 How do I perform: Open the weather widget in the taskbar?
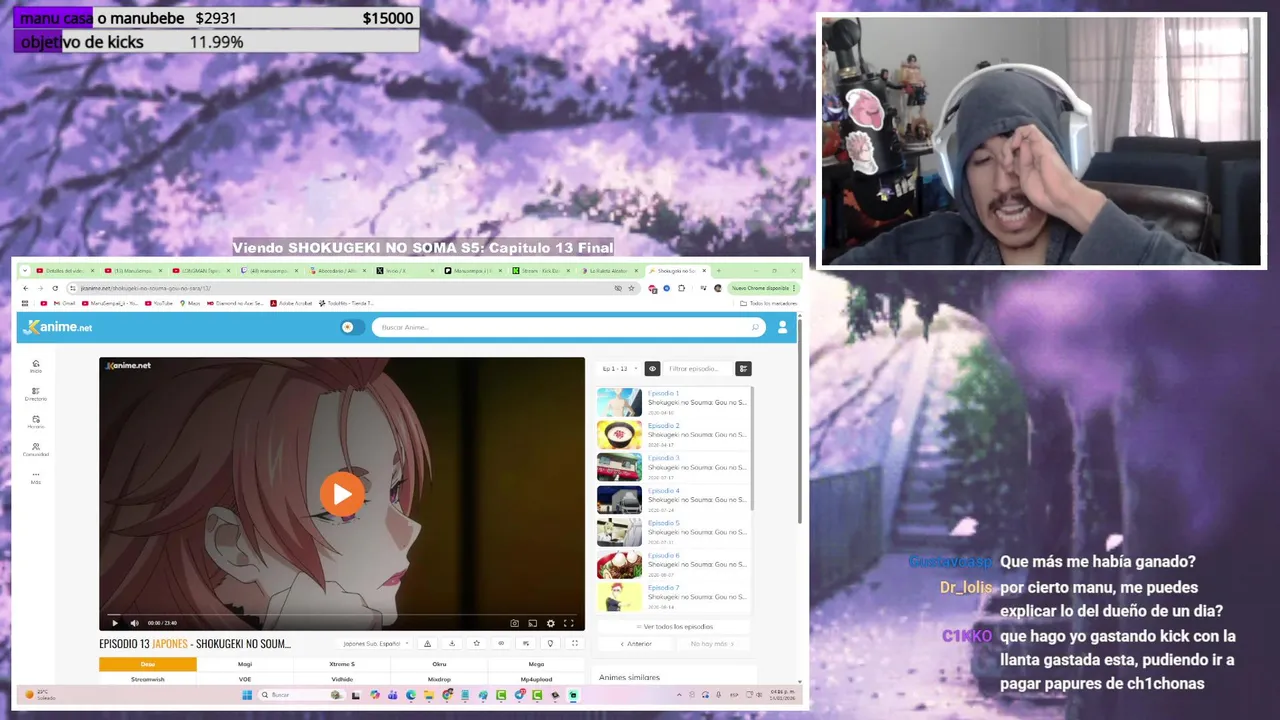[42, 694]
